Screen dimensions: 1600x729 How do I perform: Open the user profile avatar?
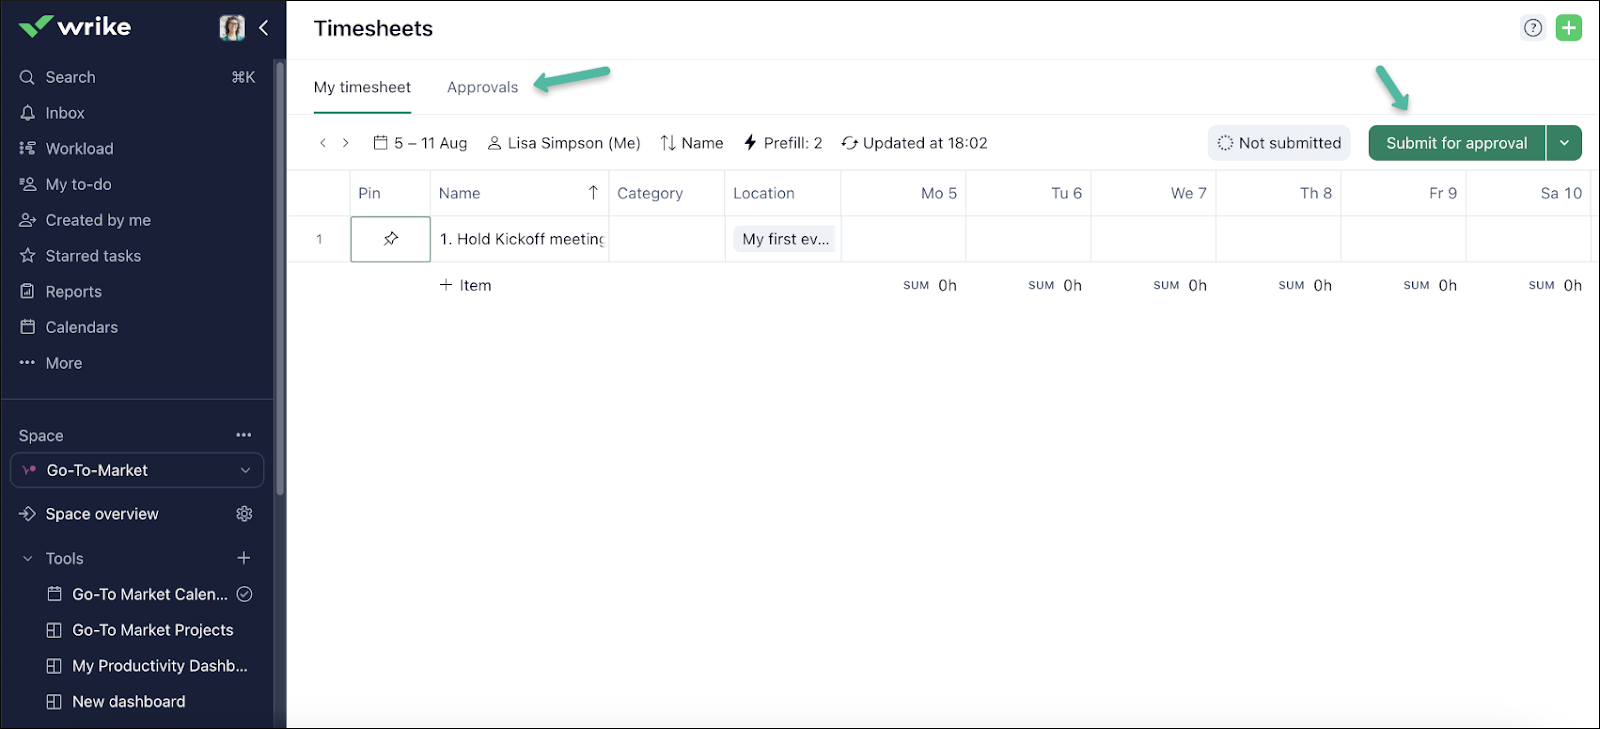(232, 28)
